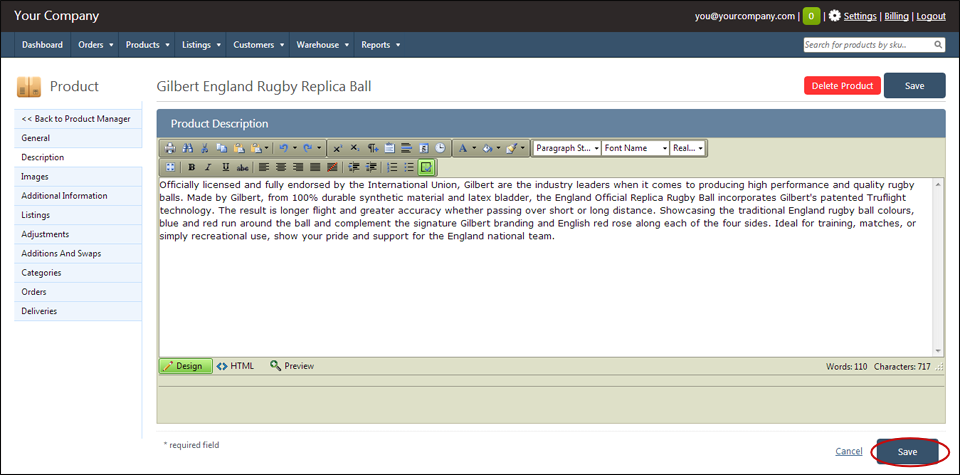
Task: Click the Paste clipboard icon
Action: click(239, 148)
